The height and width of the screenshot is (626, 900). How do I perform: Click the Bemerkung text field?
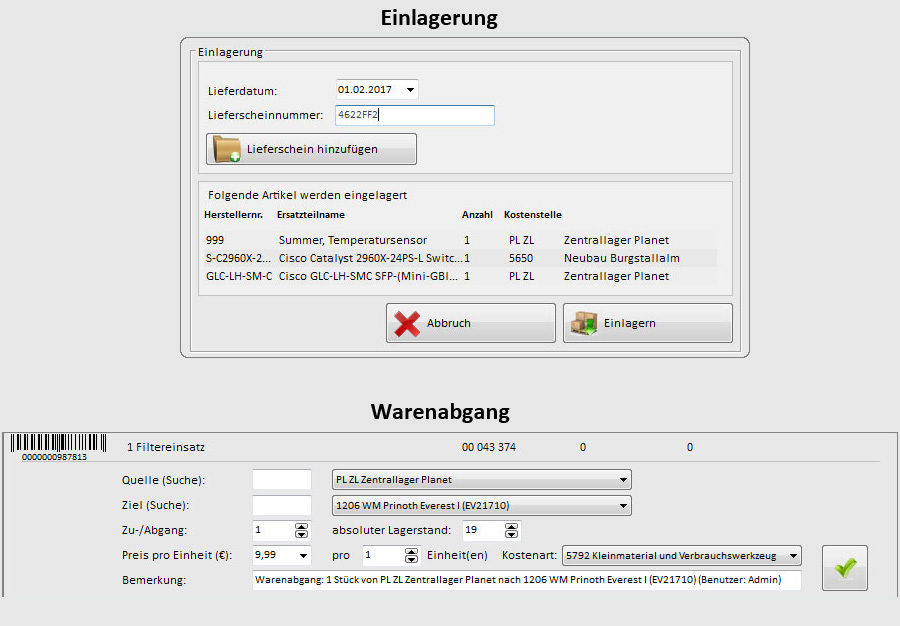[x=526, y=580]
